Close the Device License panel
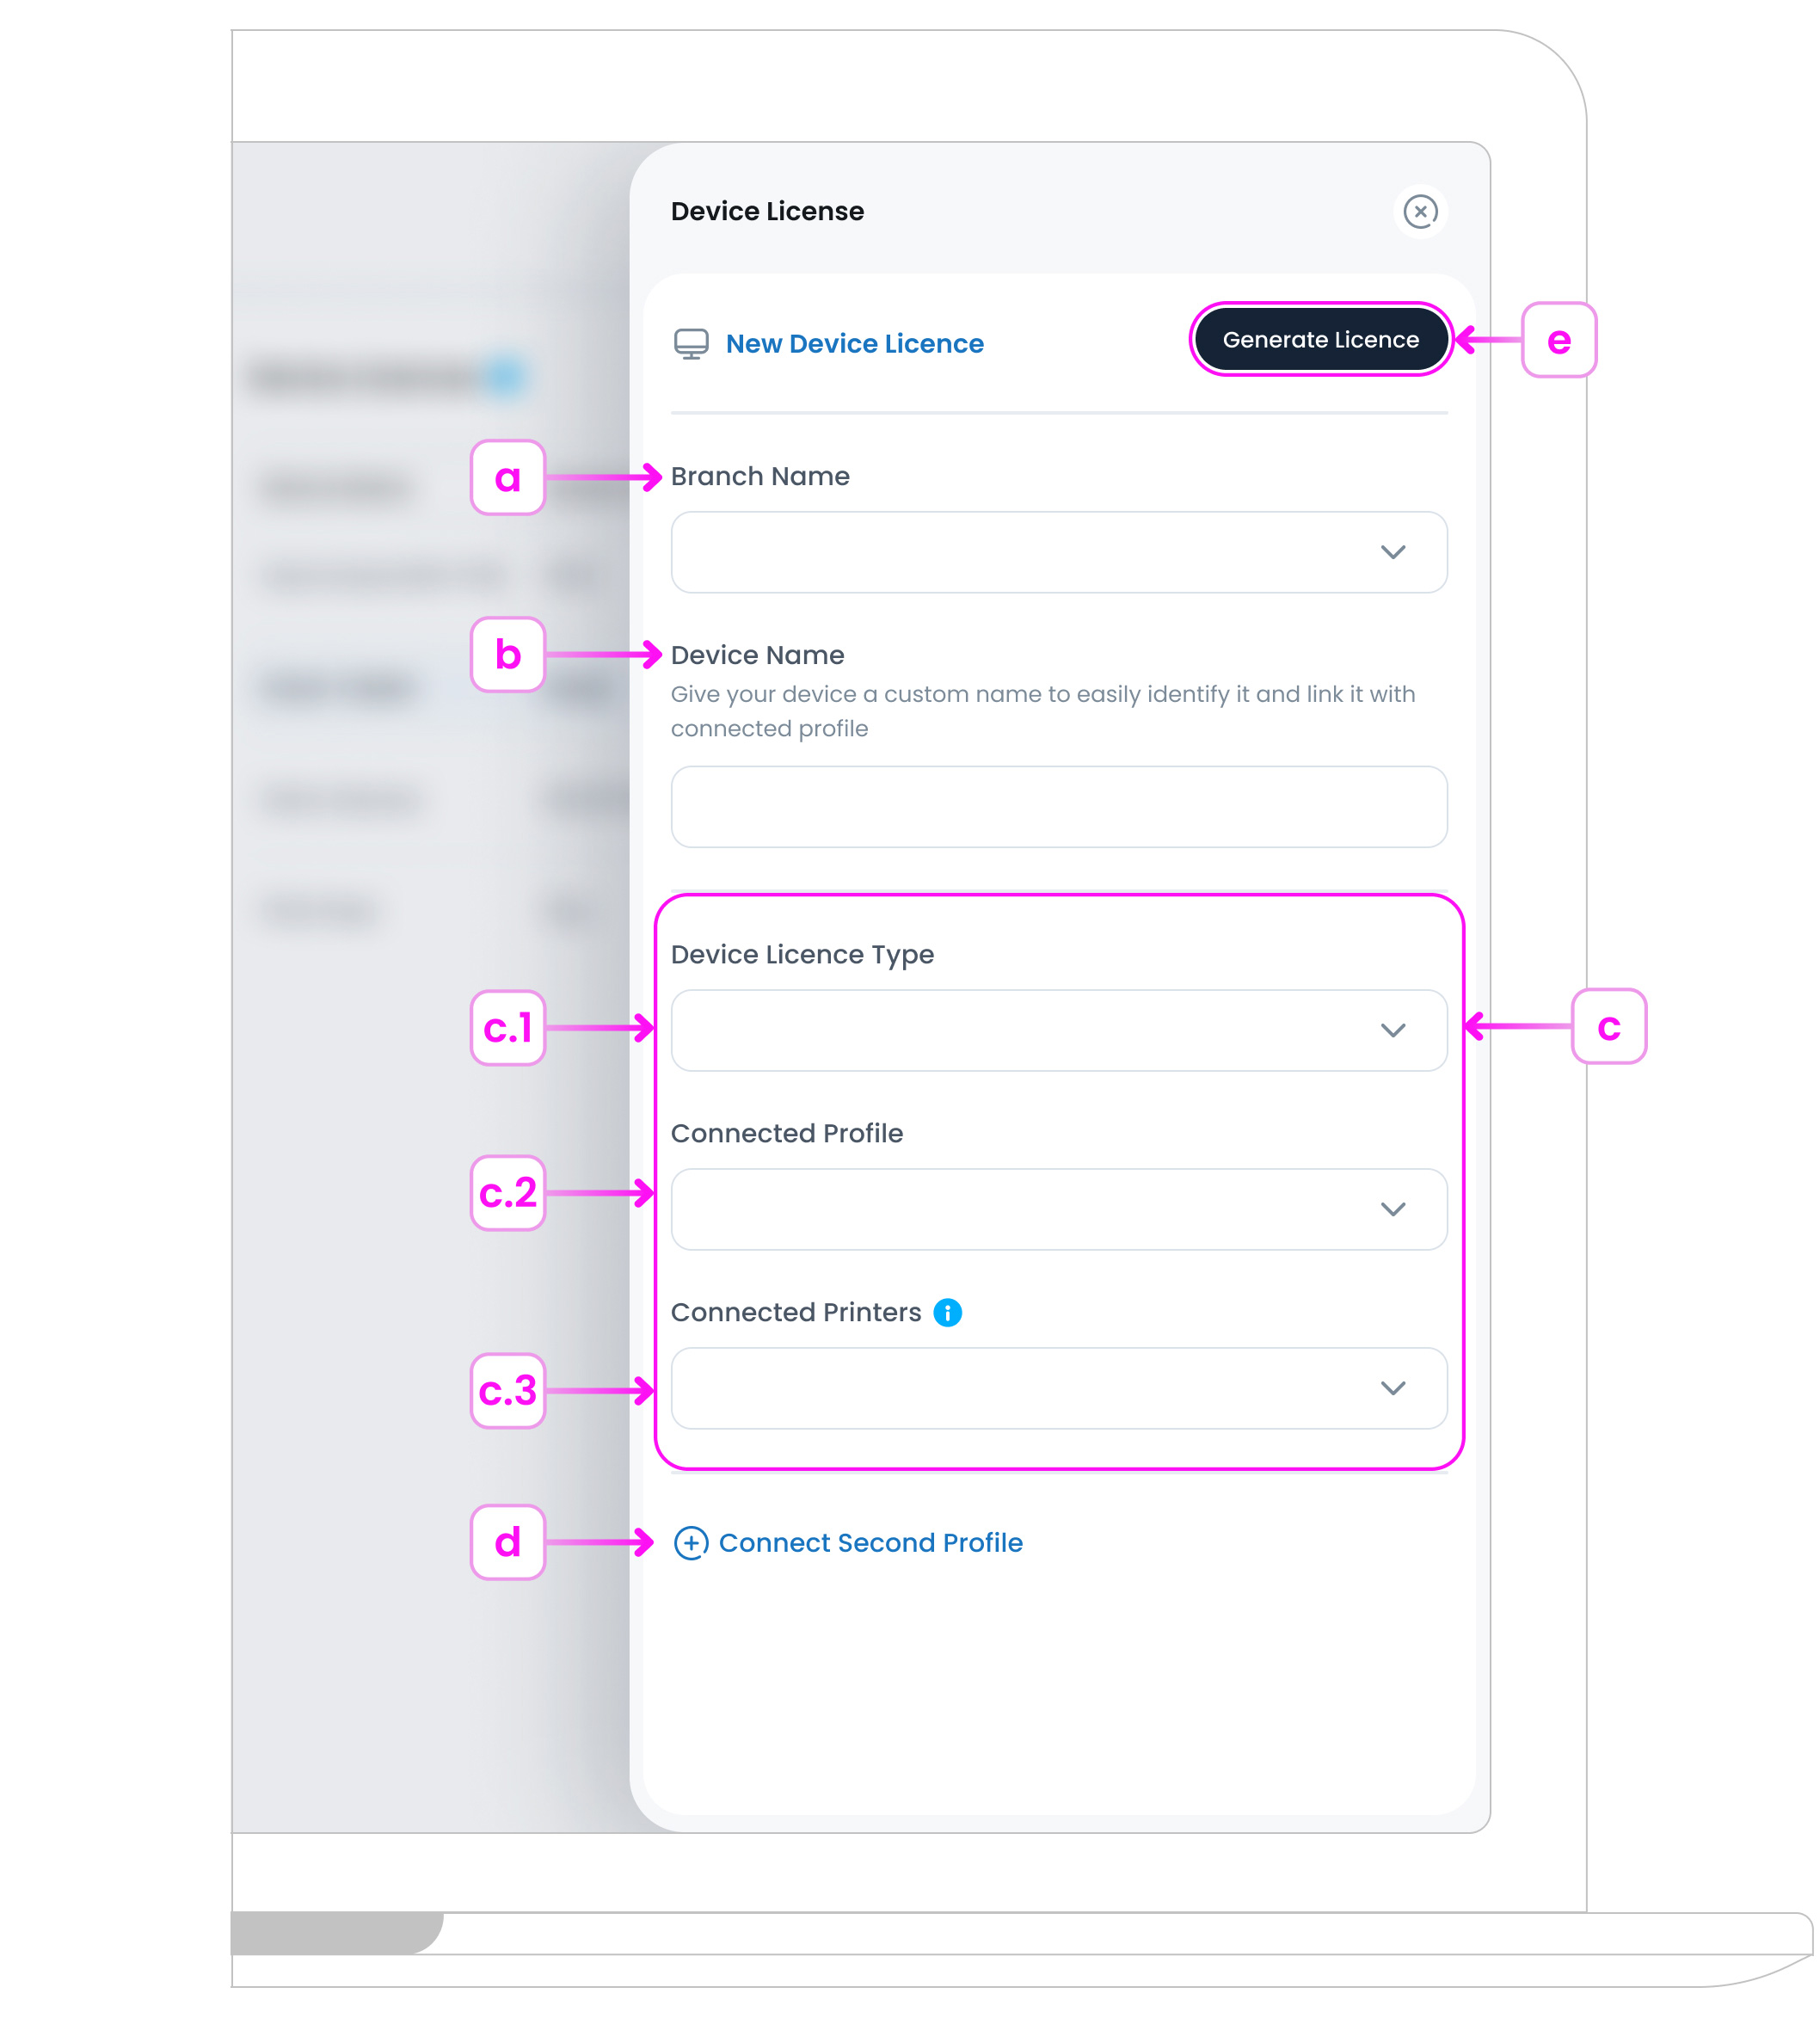The width and height of the screenshot is (1820, 2018). [x=1420, y=212]
